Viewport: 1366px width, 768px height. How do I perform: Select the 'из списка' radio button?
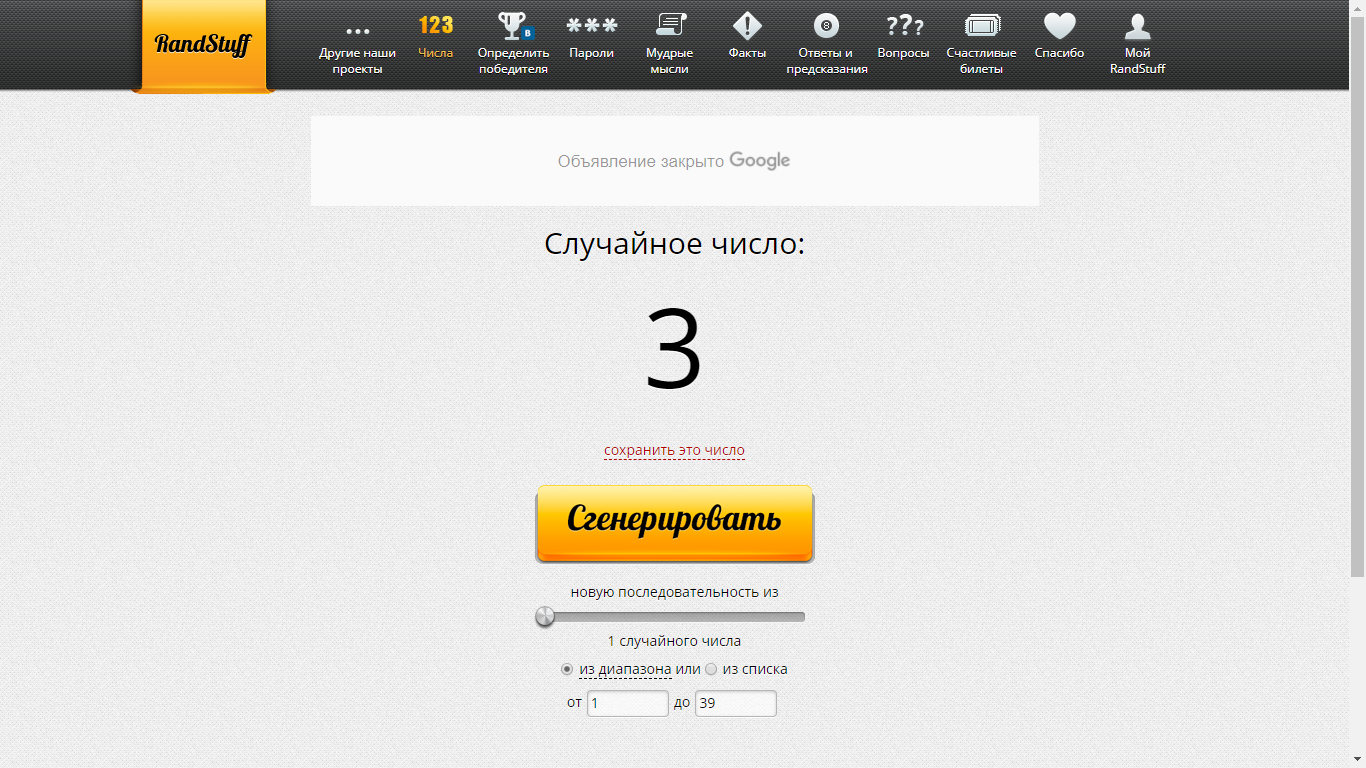click(x=711, y=669)
